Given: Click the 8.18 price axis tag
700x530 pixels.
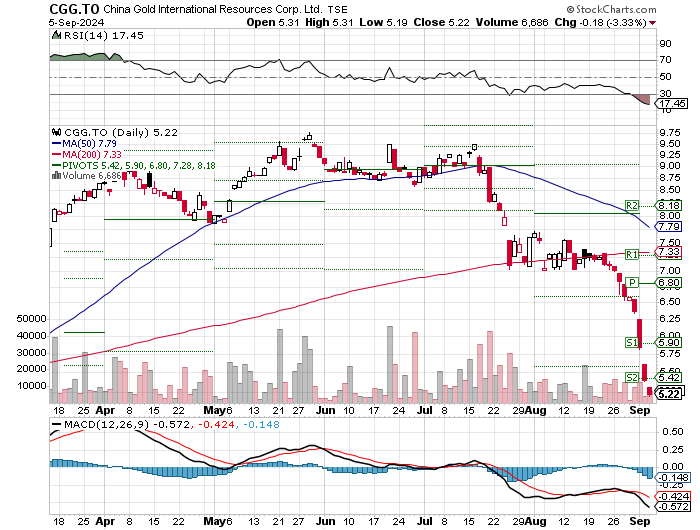Looking at the screenshot, I should [668, 205].
